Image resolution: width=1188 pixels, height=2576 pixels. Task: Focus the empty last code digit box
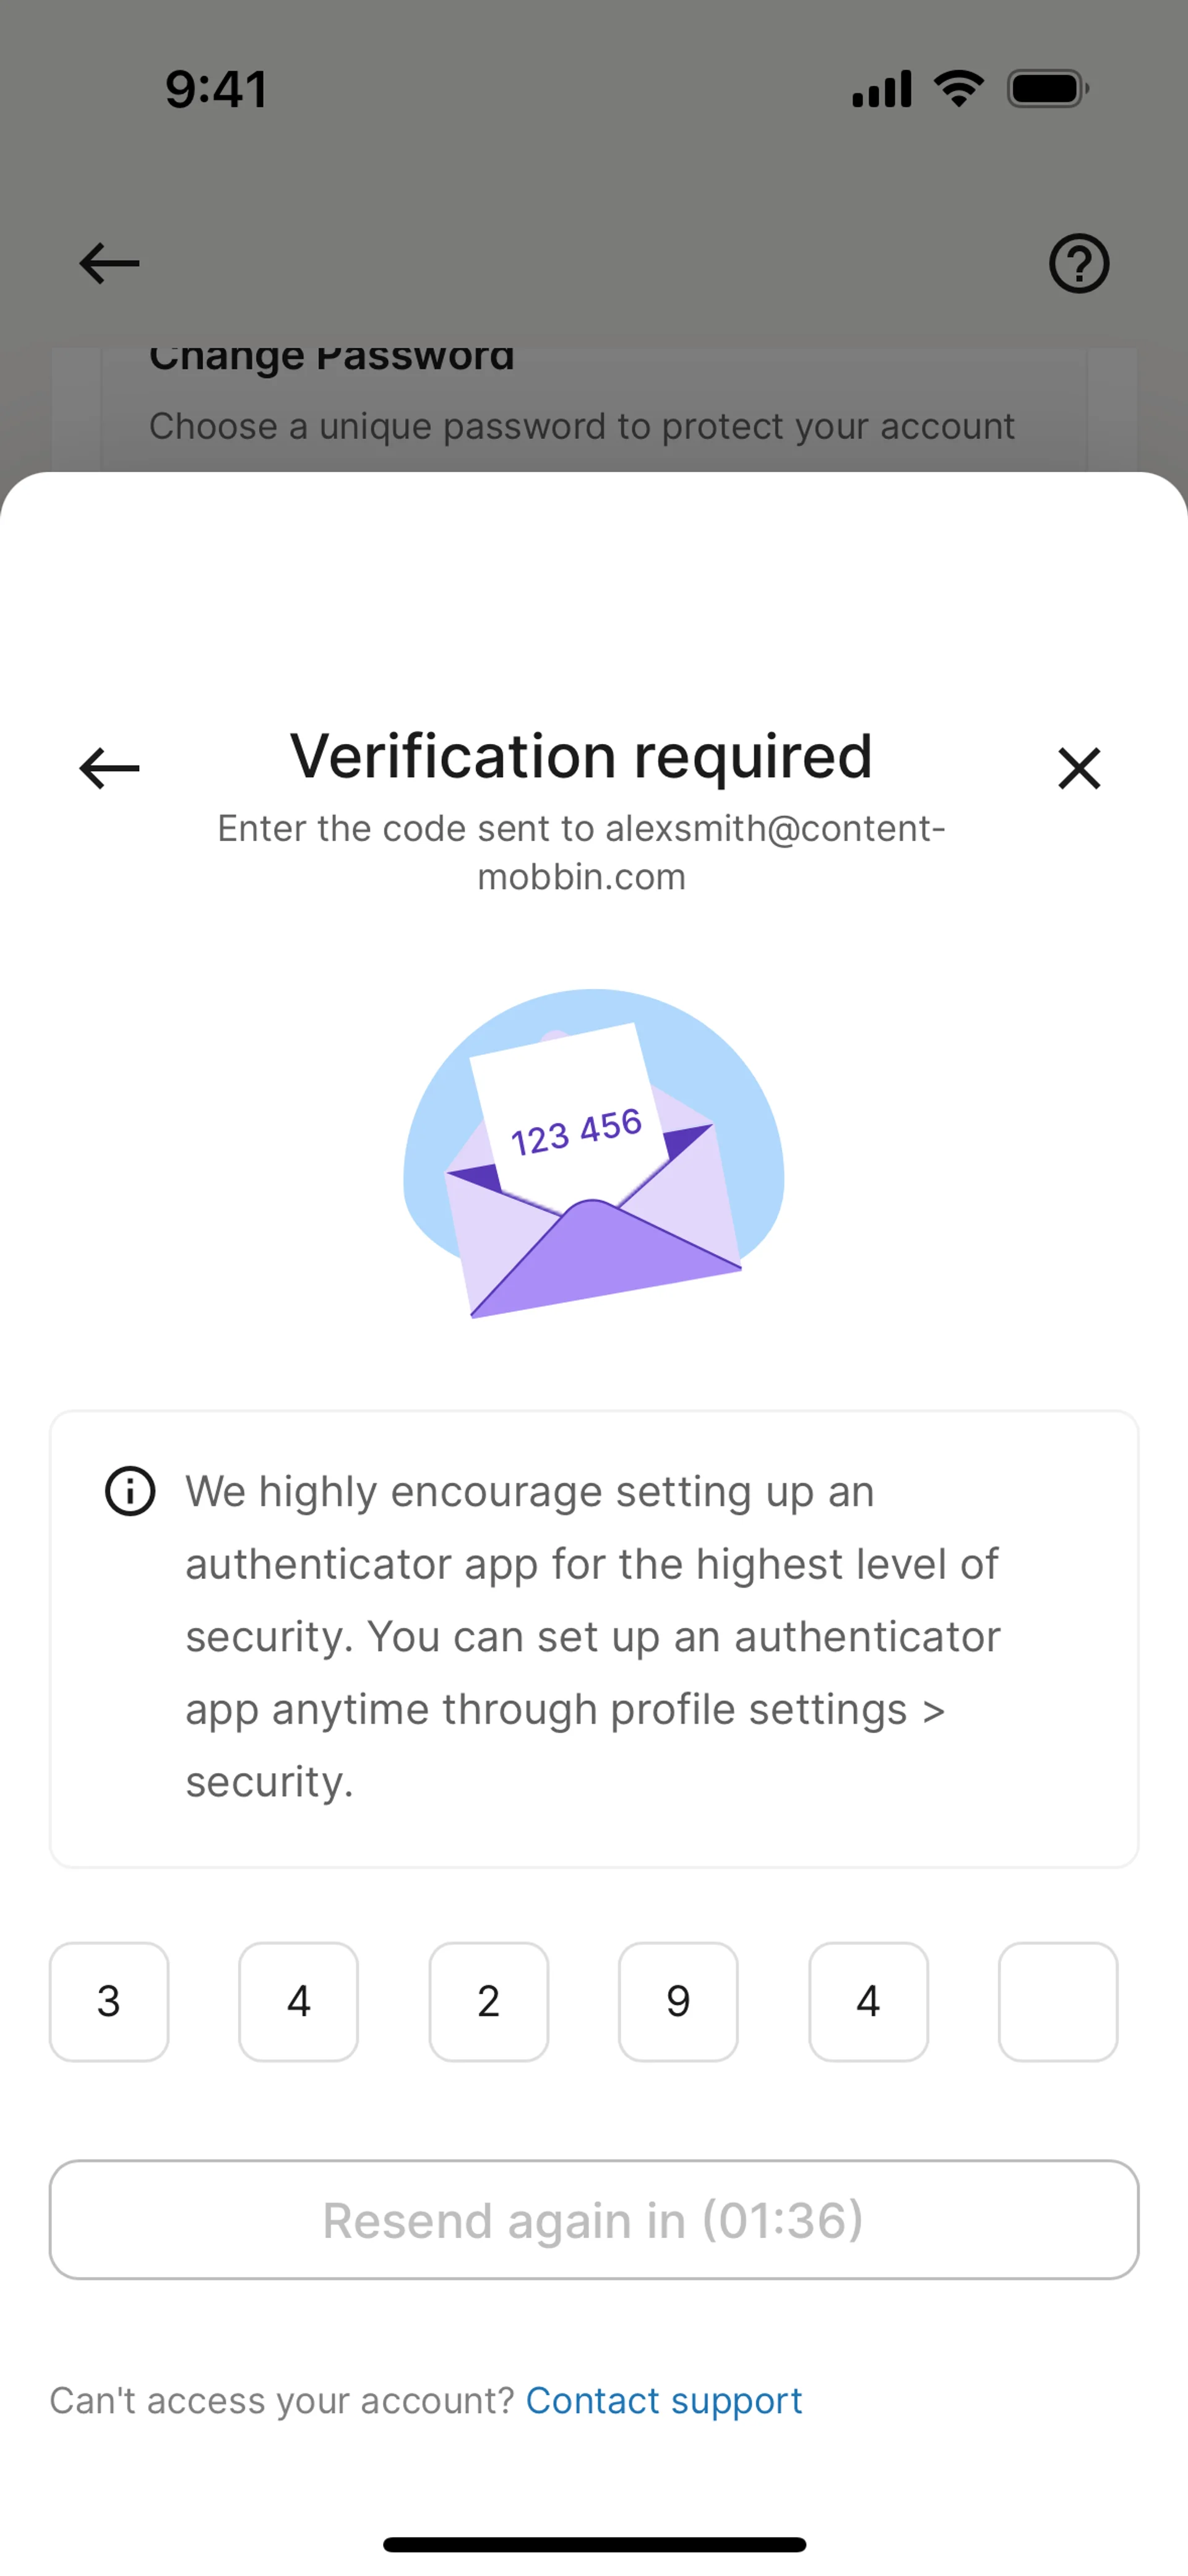1057,2002
